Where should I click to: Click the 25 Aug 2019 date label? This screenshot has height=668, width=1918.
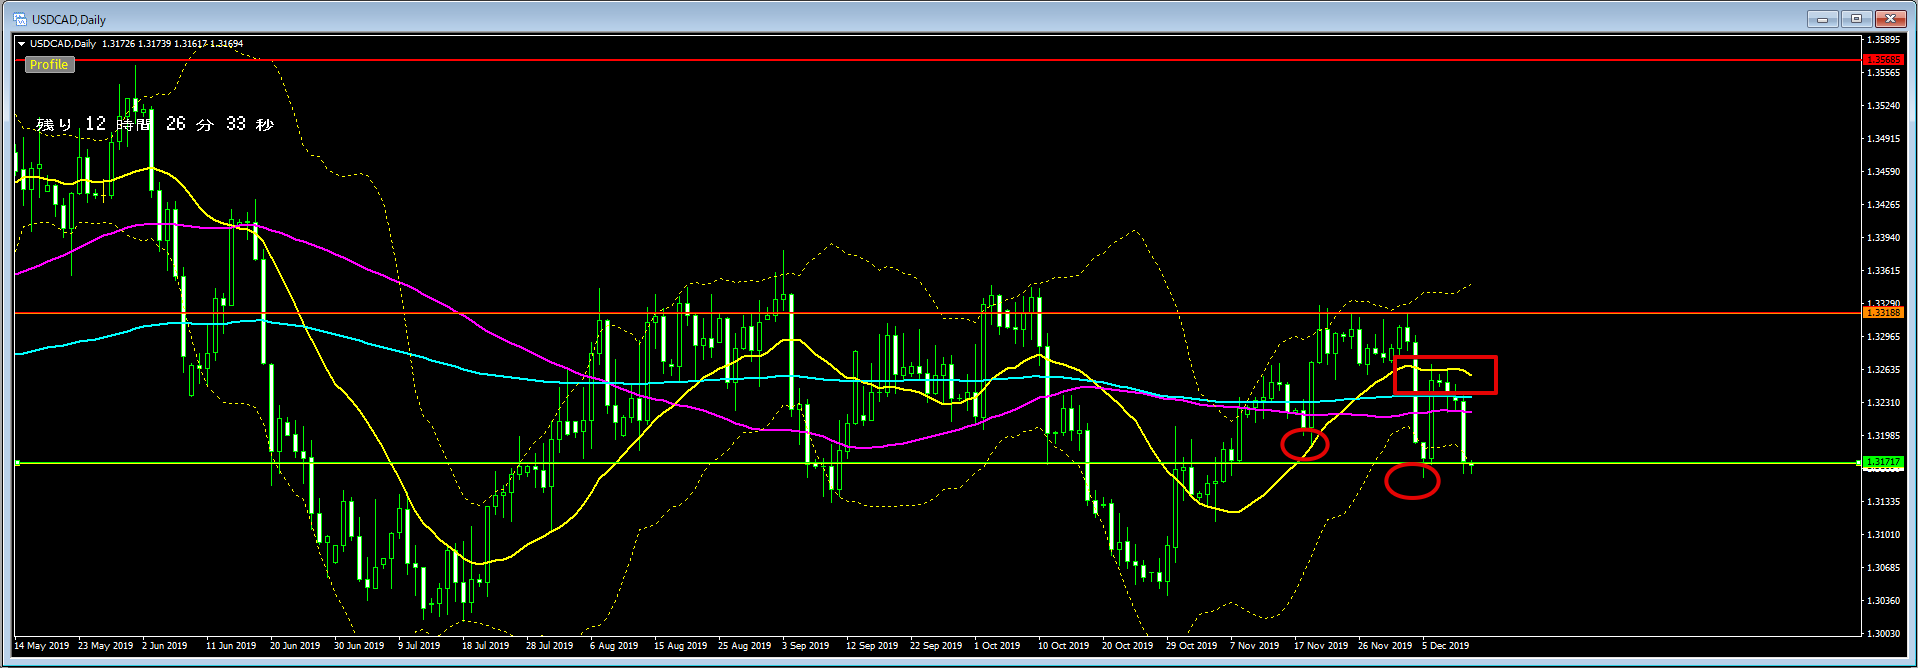[x=745, y=646]
